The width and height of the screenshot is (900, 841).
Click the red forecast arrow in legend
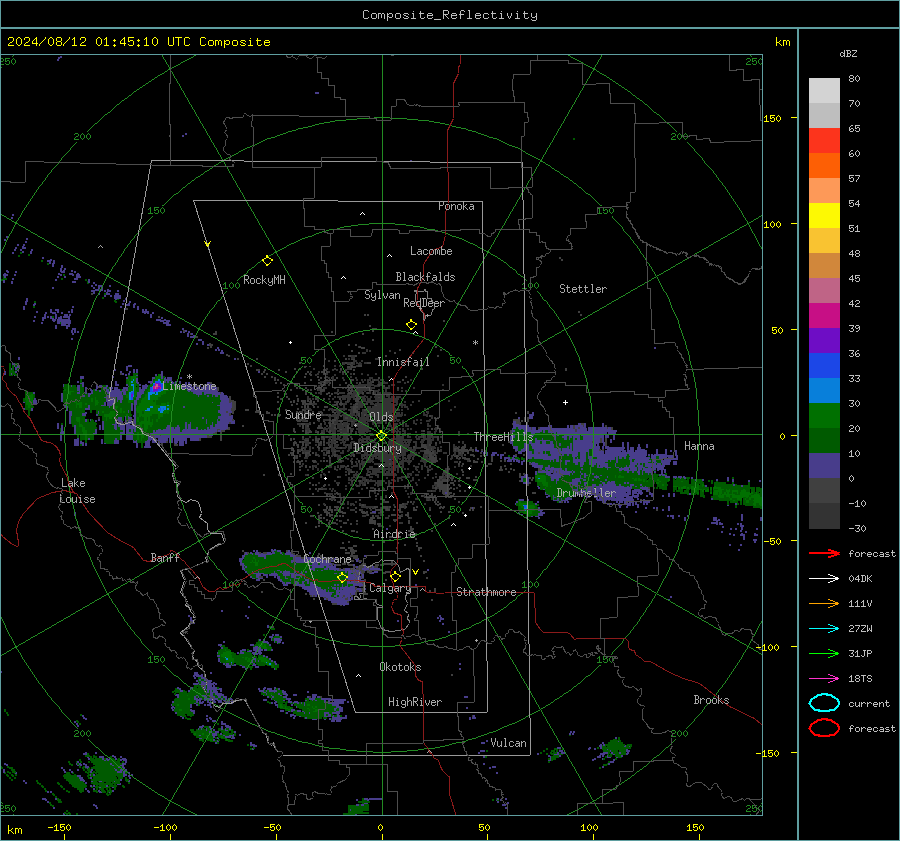(x=824, y=553)
